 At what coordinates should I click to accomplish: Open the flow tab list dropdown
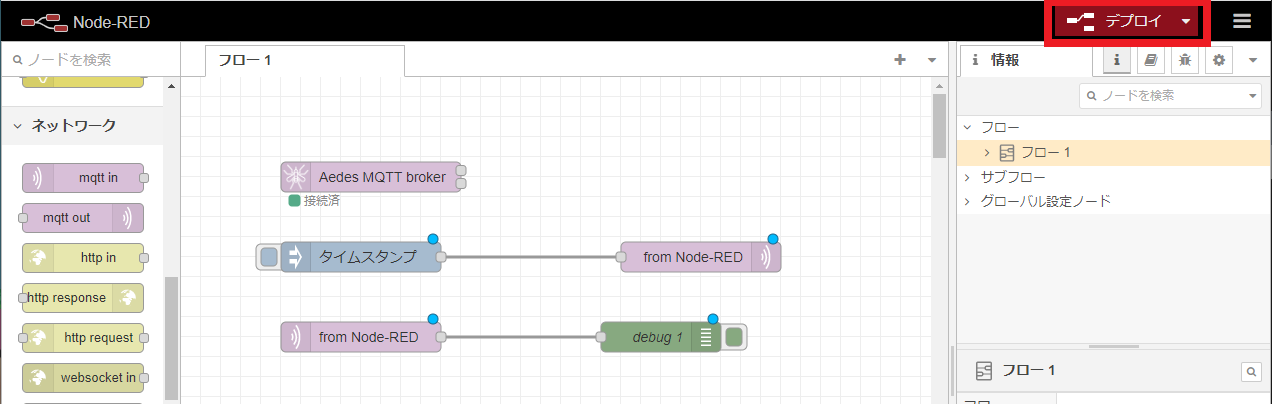click(932, 60)
